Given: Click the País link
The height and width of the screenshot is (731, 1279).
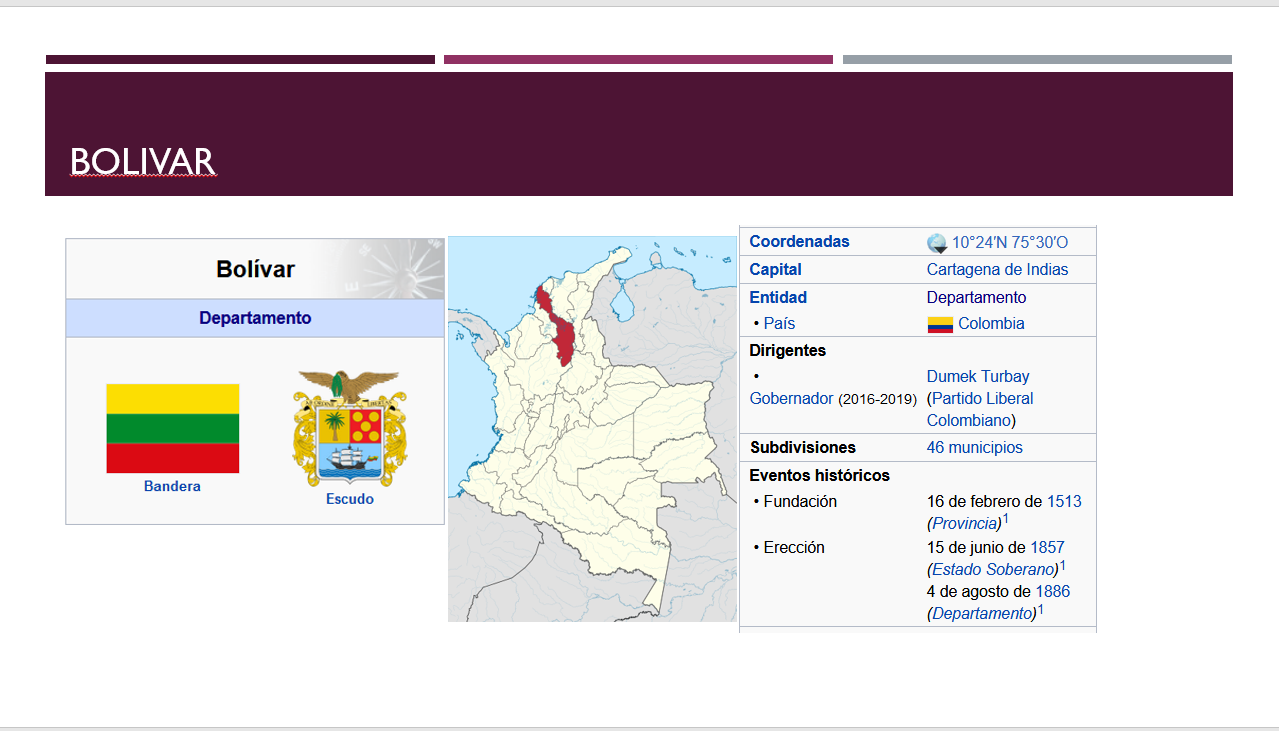Looking at the screenshot, I should tap(779, 324).
